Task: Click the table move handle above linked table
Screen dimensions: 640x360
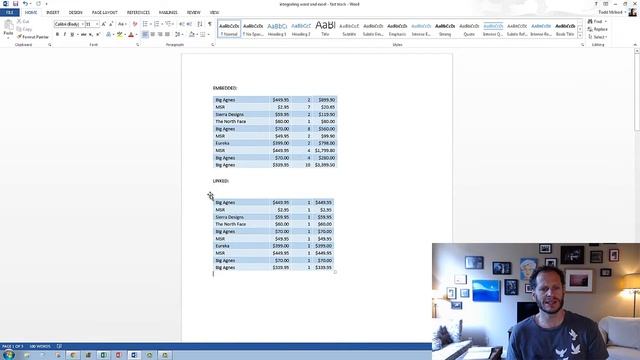Action: 210,196
